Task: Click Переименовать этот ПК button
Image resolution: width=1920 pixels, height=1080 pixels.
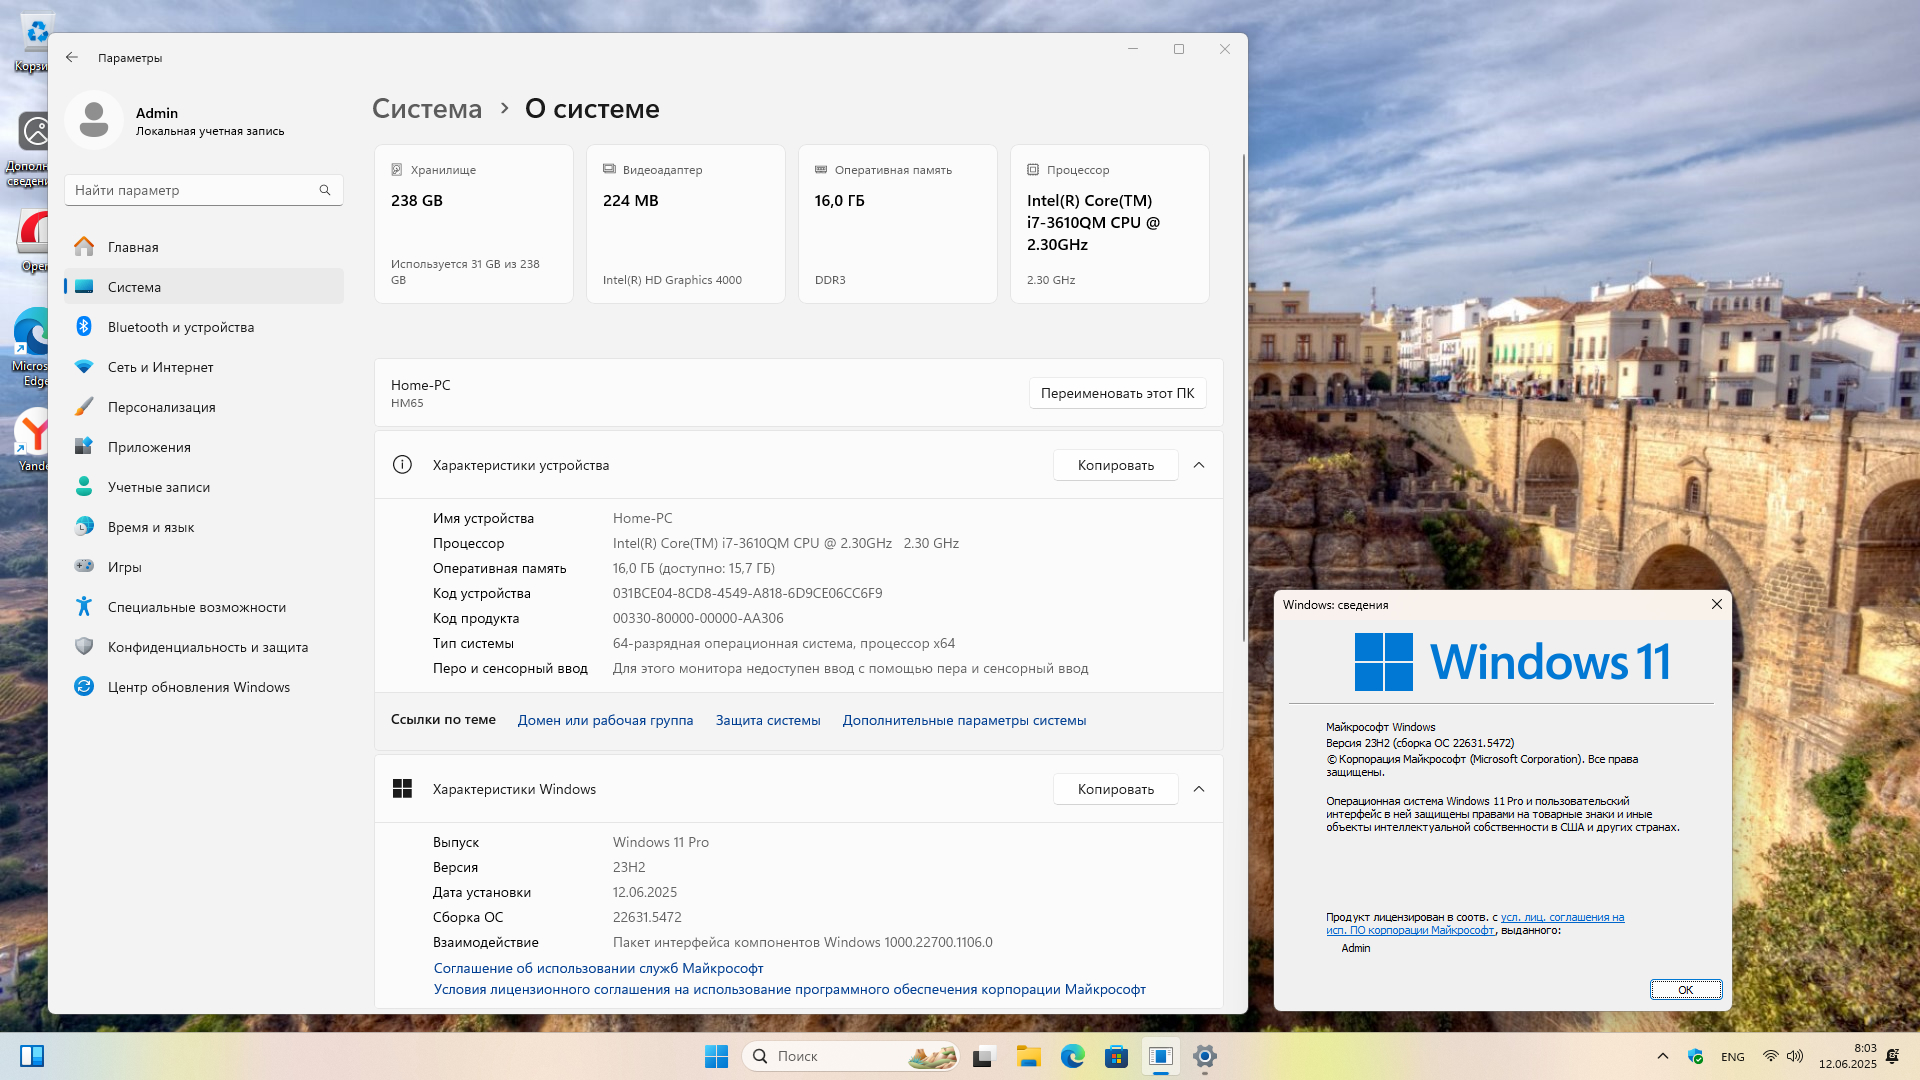Action: (x=1117, y=393)
